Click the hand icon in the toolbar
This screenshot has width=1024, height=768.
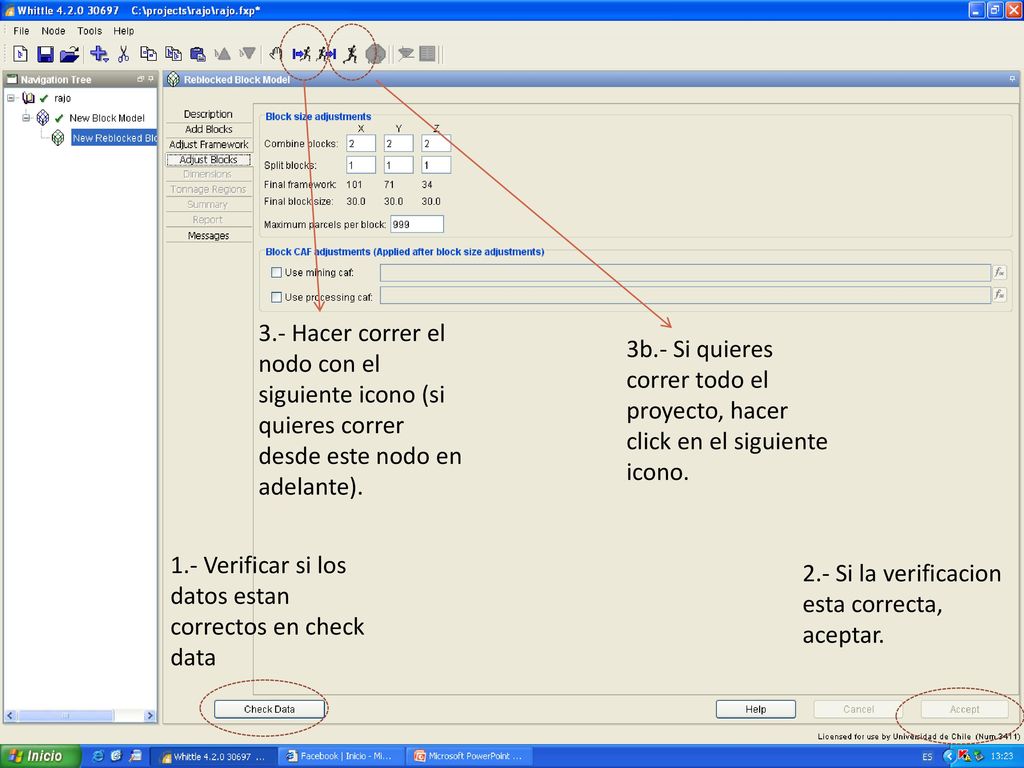pos(276,54)
